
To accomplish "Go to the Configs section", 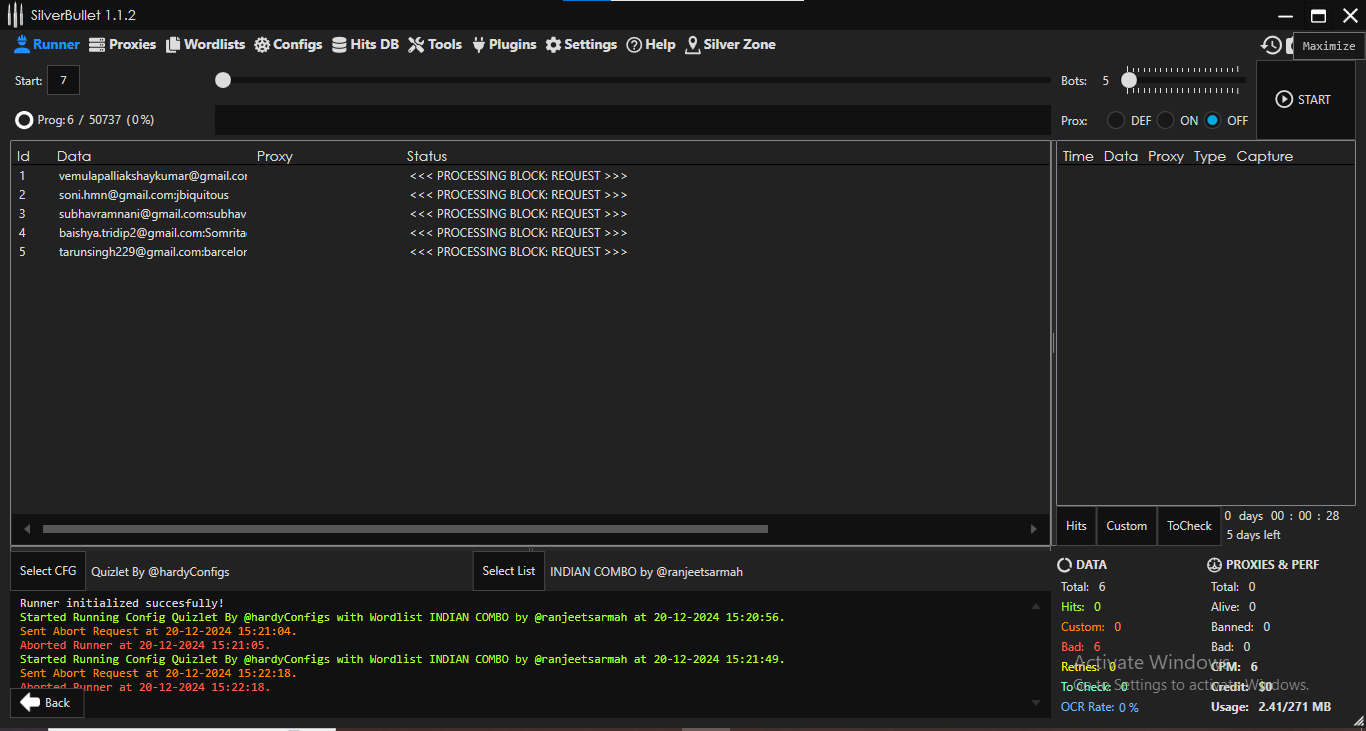I will (288, 45).
